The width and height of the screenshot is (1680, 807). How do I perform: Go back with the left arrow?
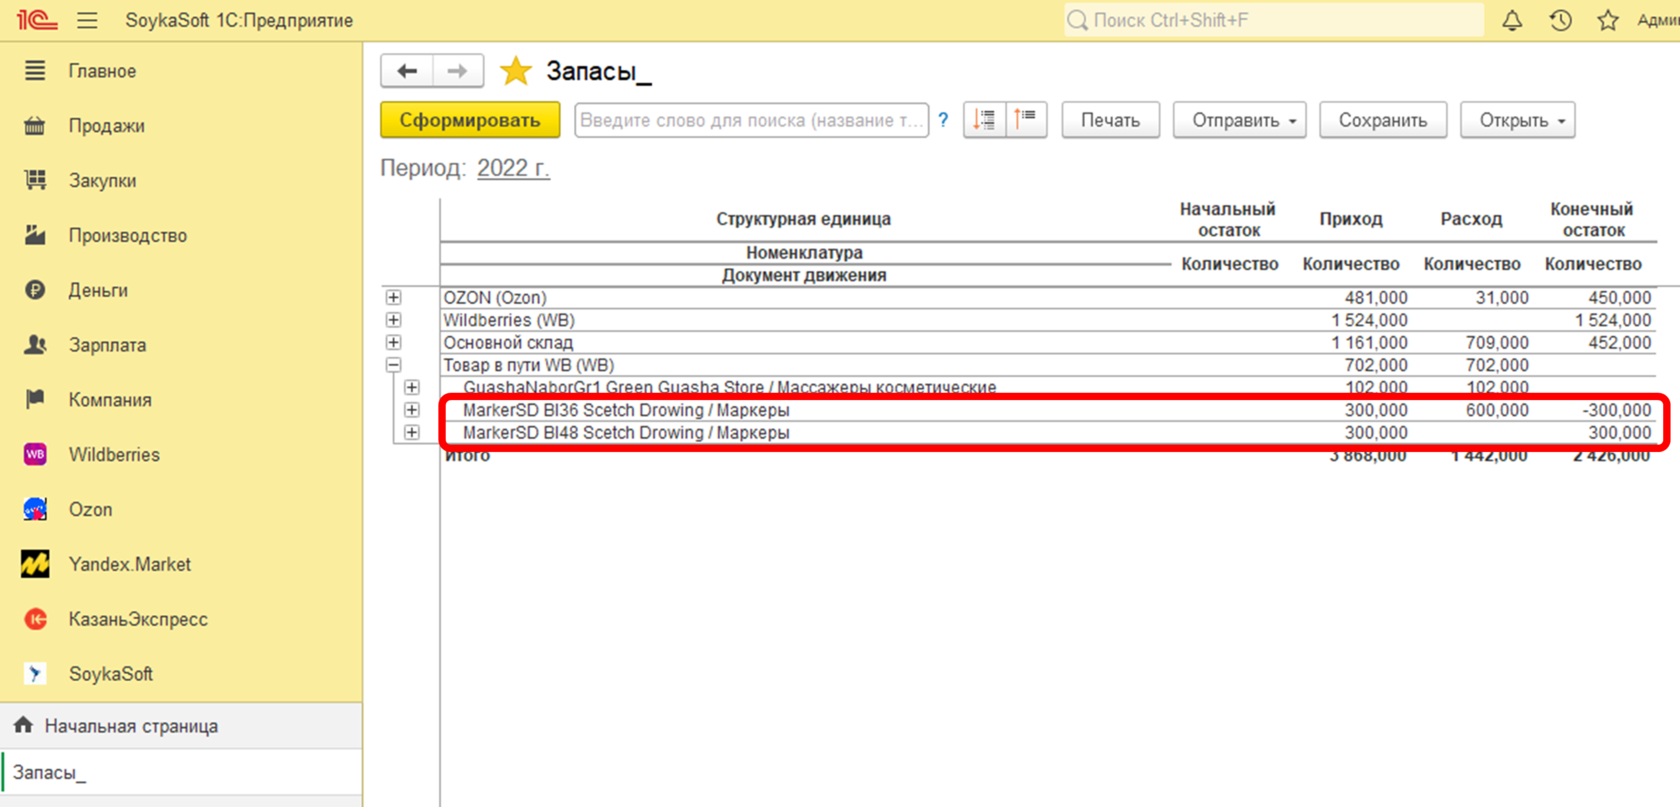407,71
